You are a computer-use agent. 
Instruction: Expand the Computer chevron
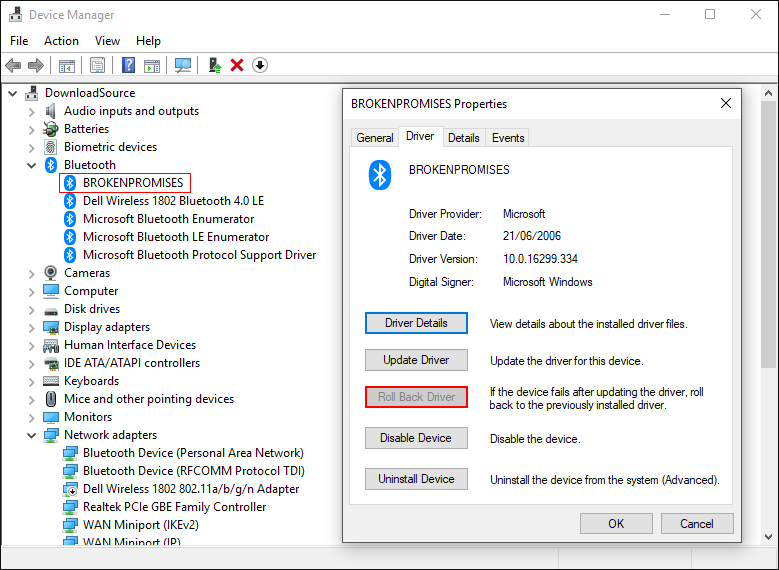coord(32,291)
